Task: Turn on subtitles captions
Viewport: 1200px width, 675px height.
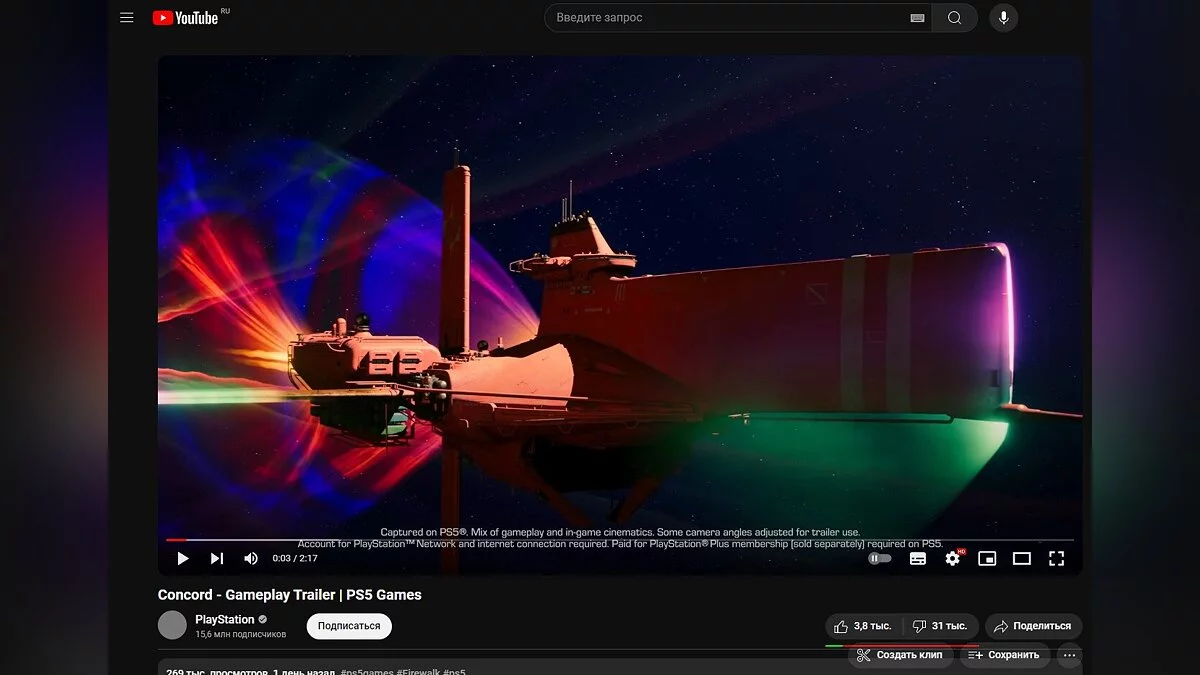Action: (x=918, y=558)
